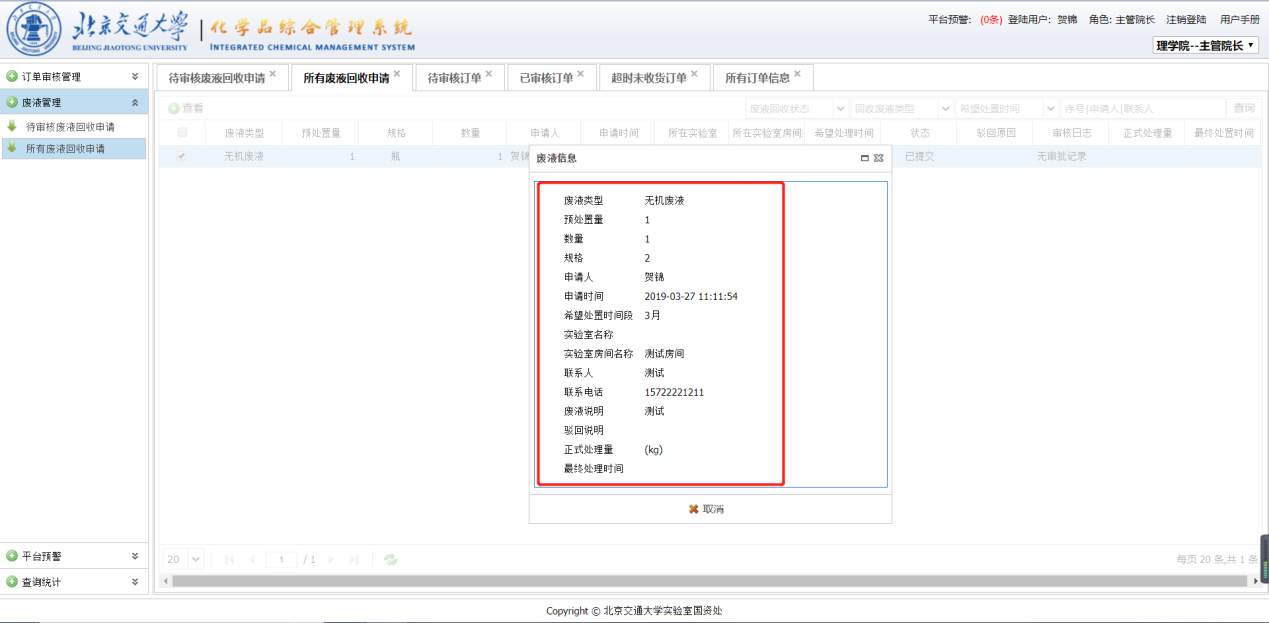Collapse the 废液管理 sidebar section

click(135, 102)
